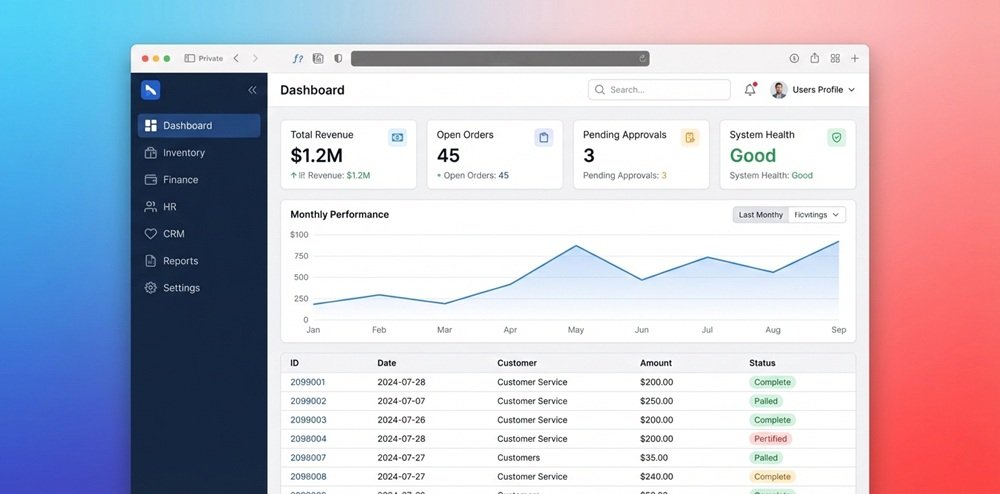The image size is (1000, 494).
Task: Click the System Health shield icon
Action: click(836, 137)
